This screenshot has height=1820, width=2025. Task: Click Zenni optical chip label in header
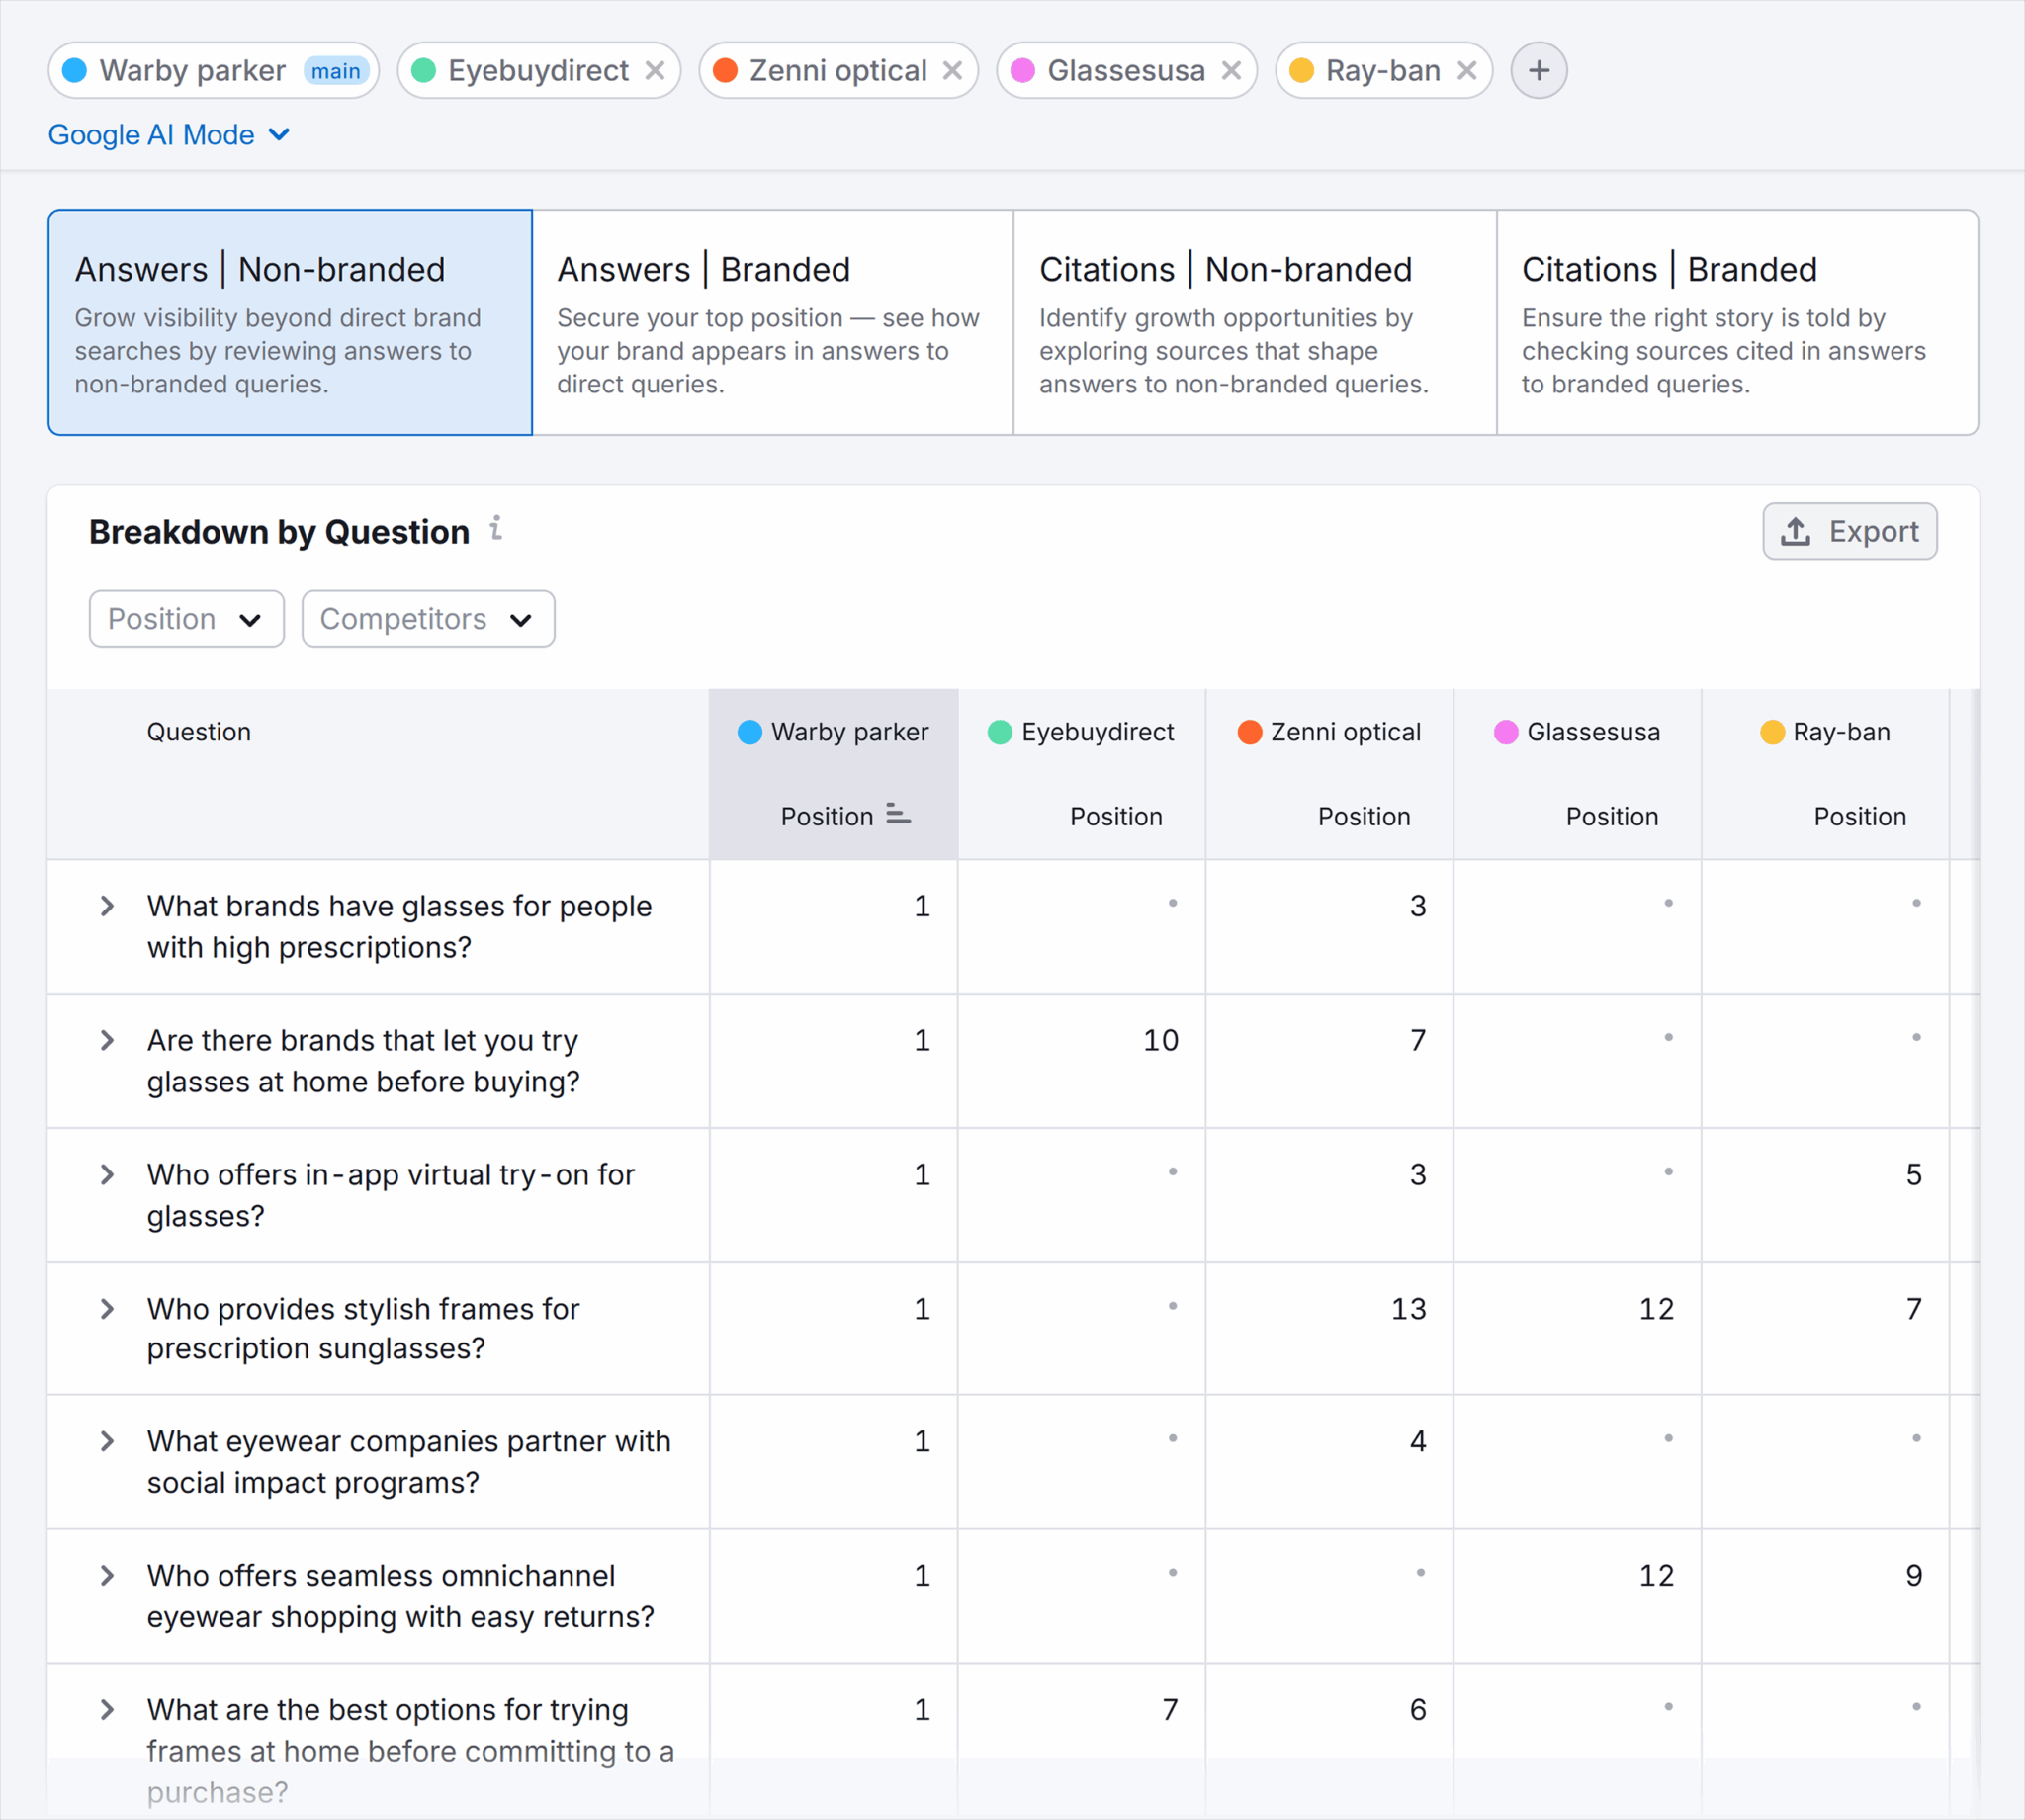click(838, 70)
